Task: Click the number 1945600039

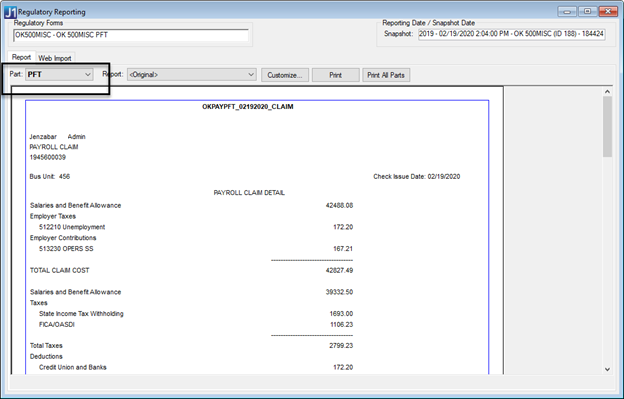Action: (48, 157)
